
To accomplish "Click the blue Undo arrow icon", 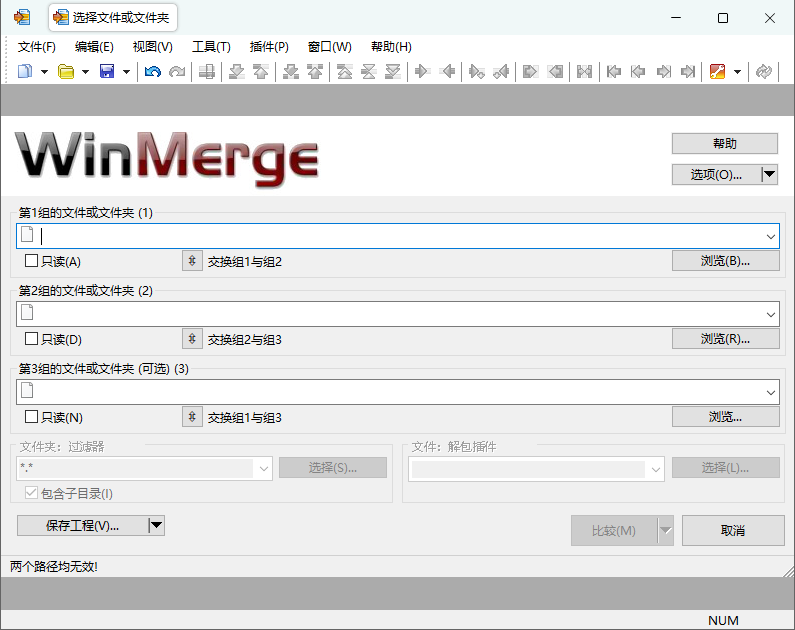I will point(152,72).
